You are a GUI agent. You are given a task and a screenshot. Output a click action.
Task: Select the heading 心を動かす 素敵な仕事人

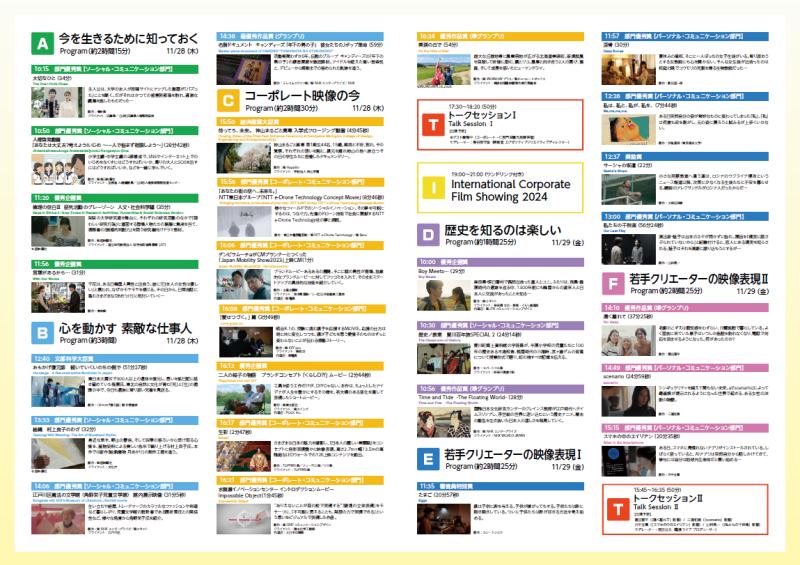pos(125,328)
